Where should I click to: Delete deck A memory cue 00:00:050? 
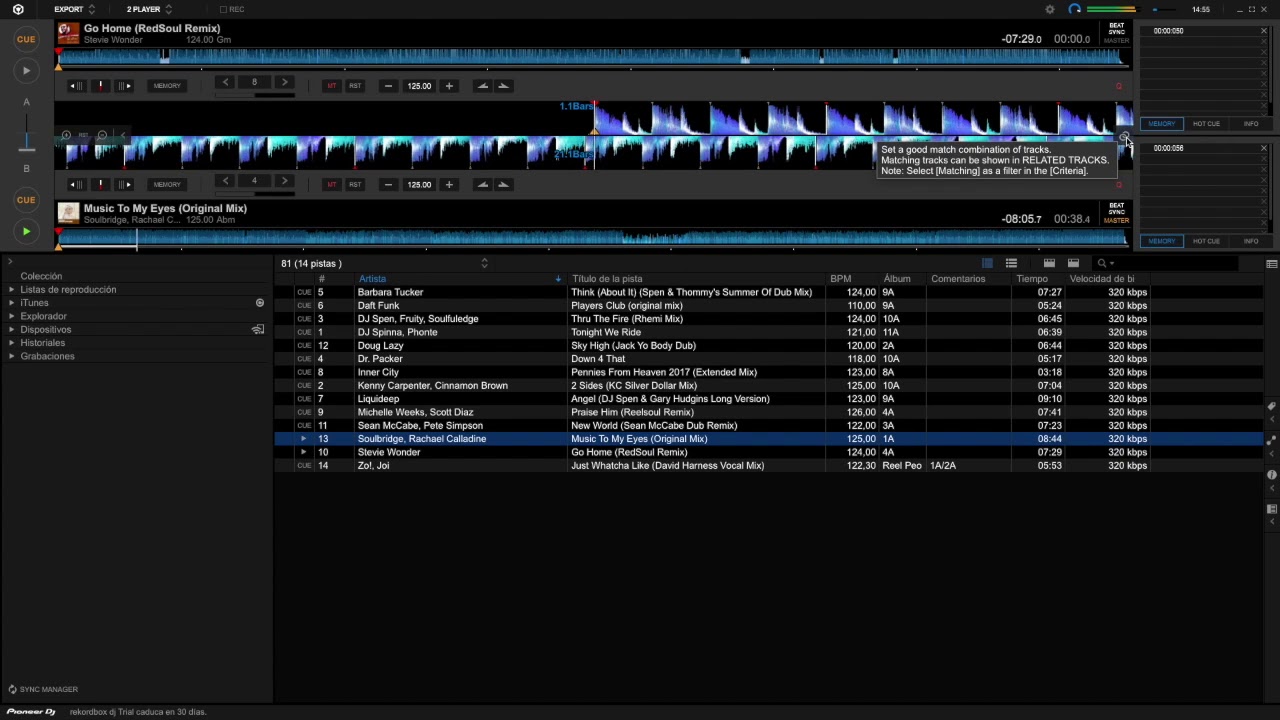coord(1264,31)
